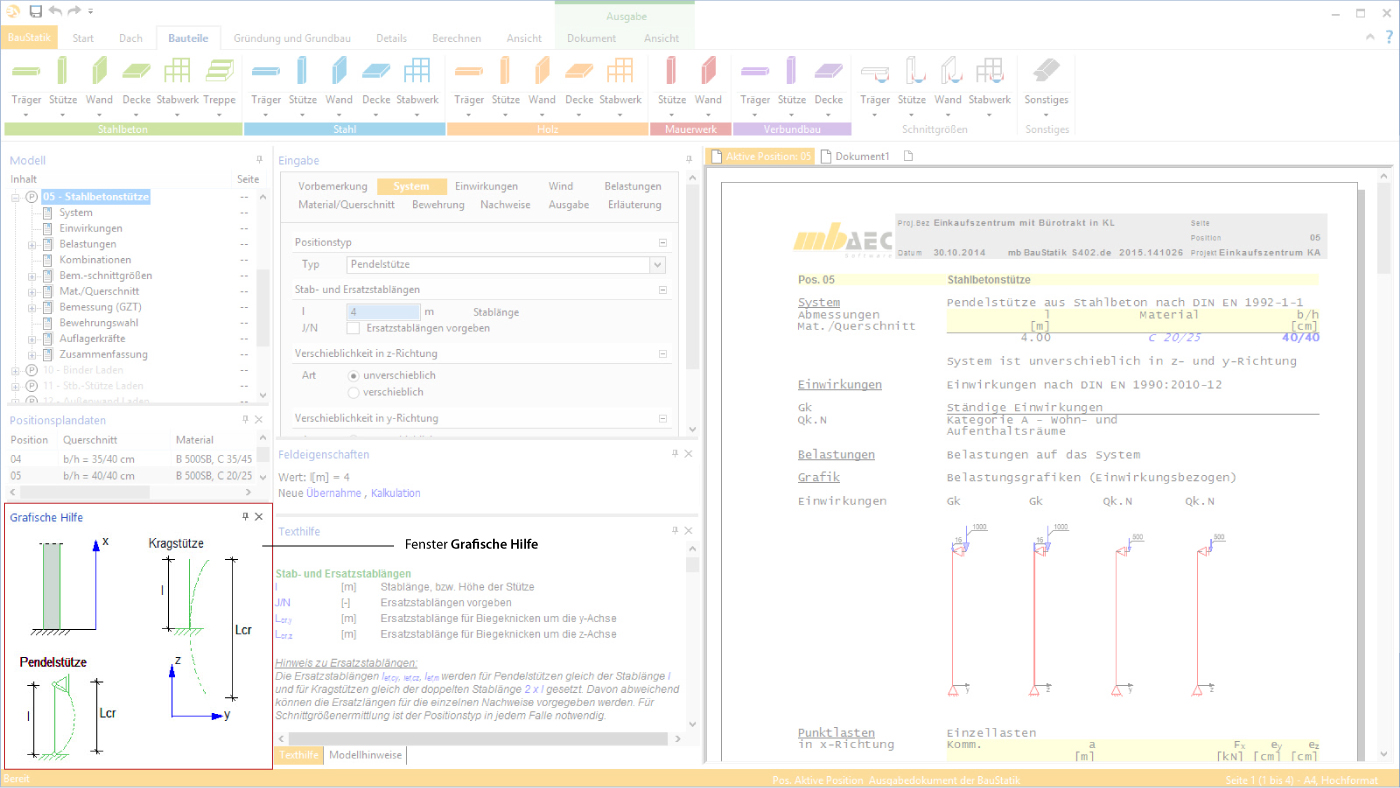The width and height of the screenshot is (1400, 788).
Task: Collapse Verschieblichkeit in z-Richtung section
Action: (662, 354)
